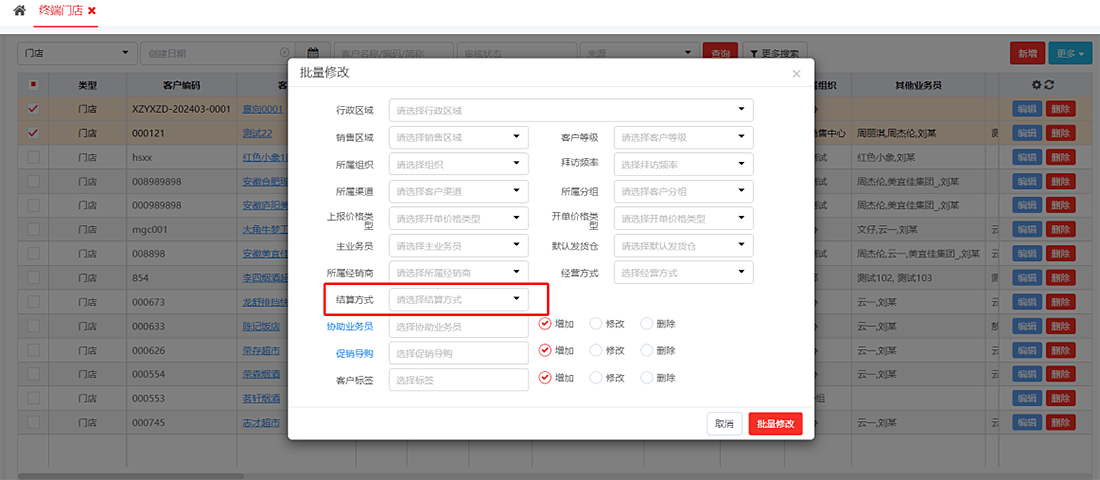Screen dimensions: 1100x480
Task: Select 删除 radio for 促销导购
Action: click(x=646, y=351)
